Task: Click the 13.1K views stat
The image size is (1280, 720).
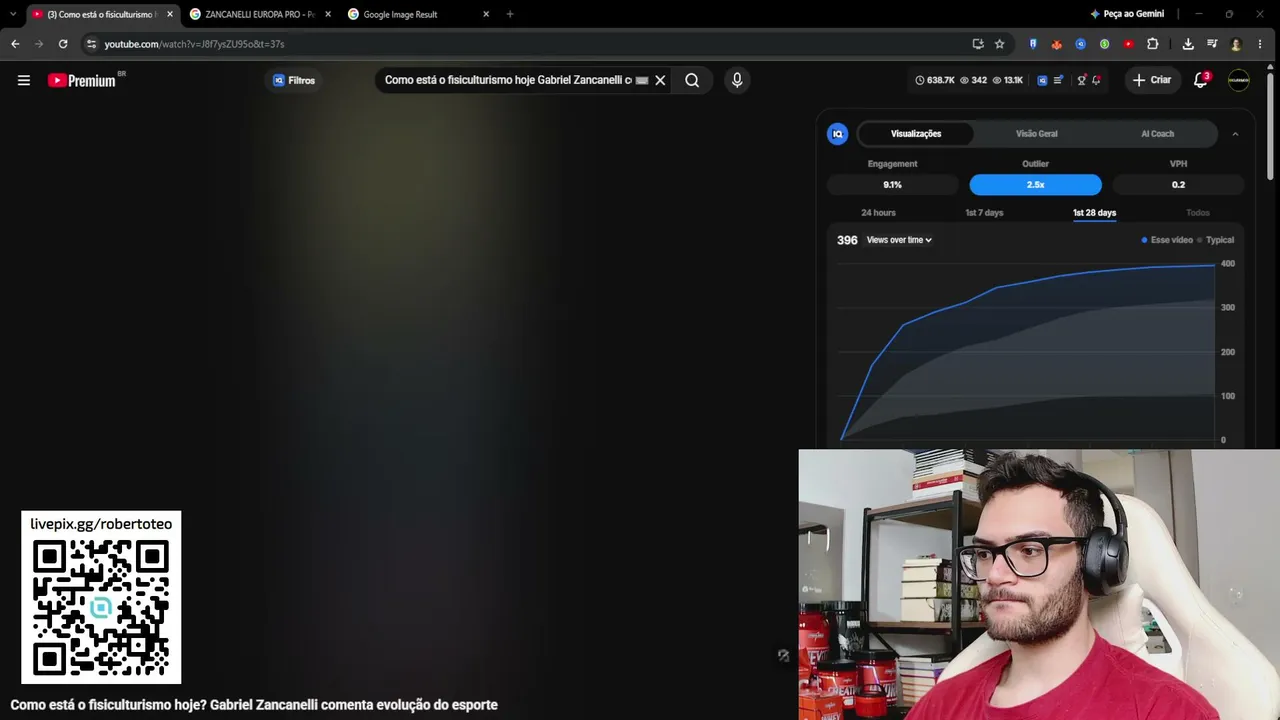Action: (1008, 80)
